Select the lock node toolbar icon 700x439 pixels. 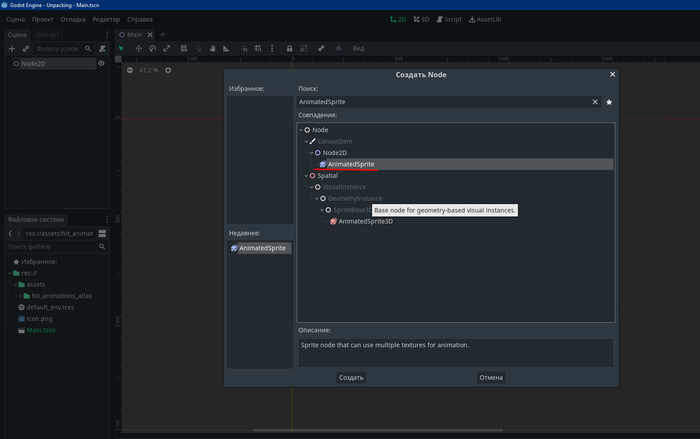(289, 48)
